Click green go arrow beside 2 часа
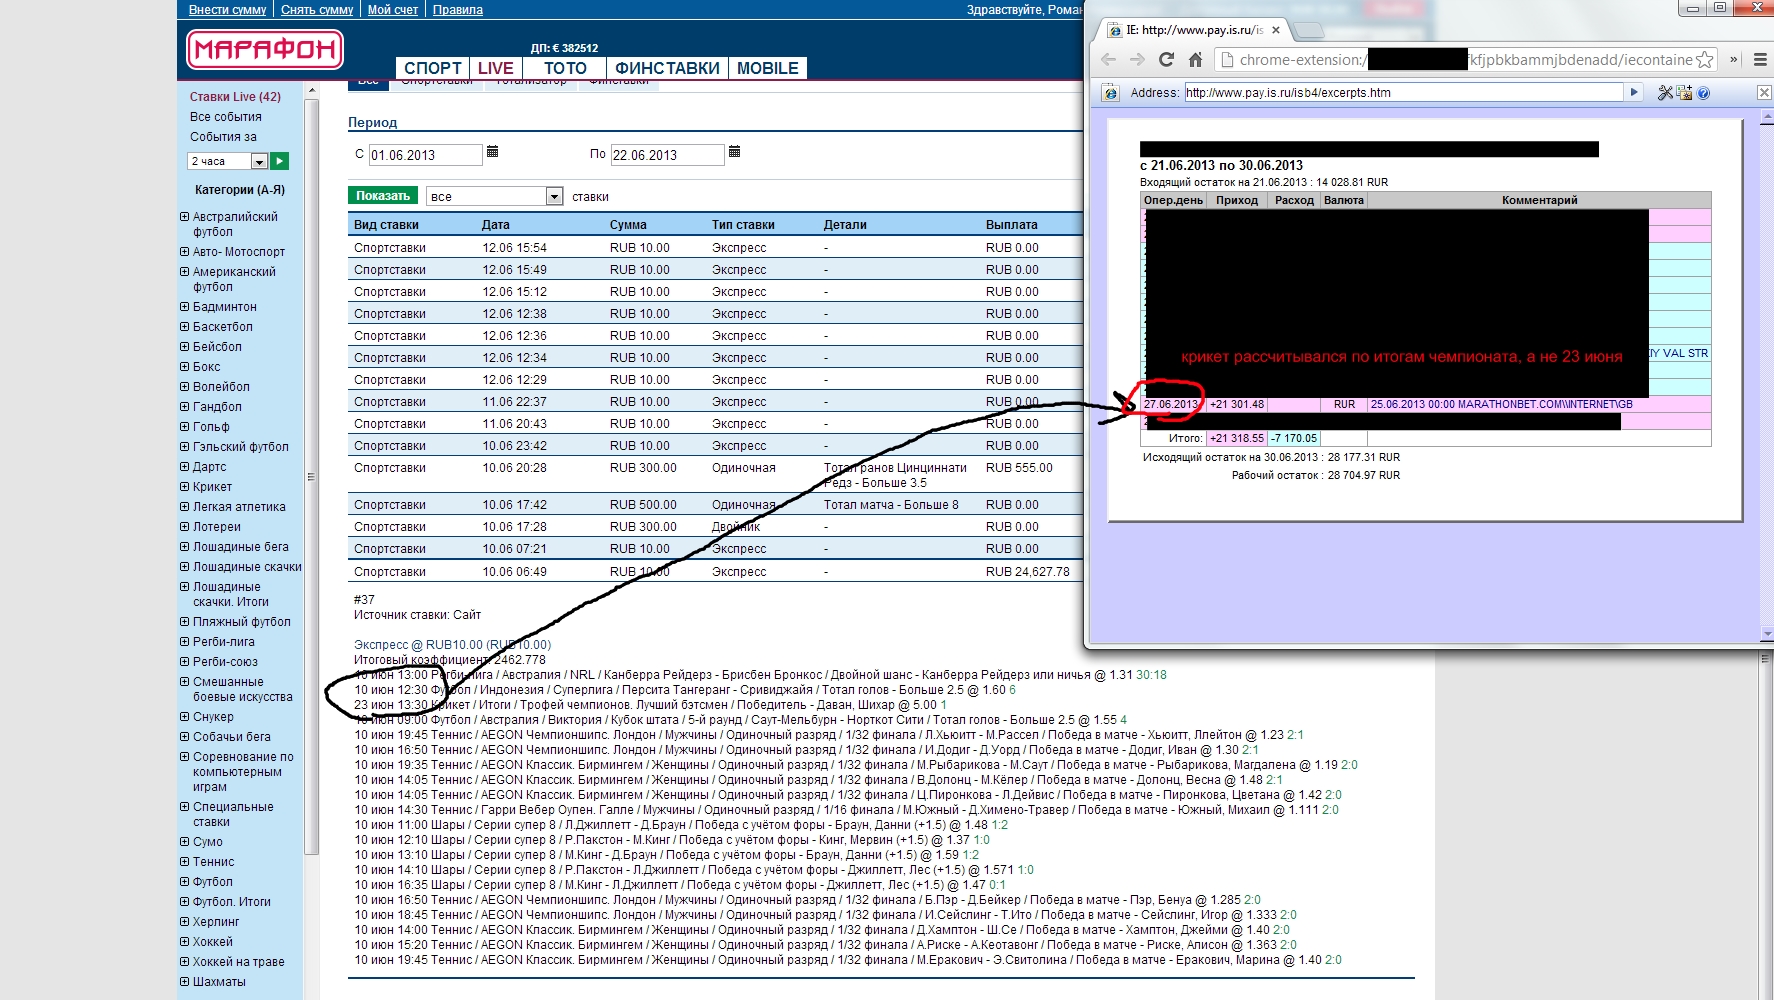 (280, 161)
